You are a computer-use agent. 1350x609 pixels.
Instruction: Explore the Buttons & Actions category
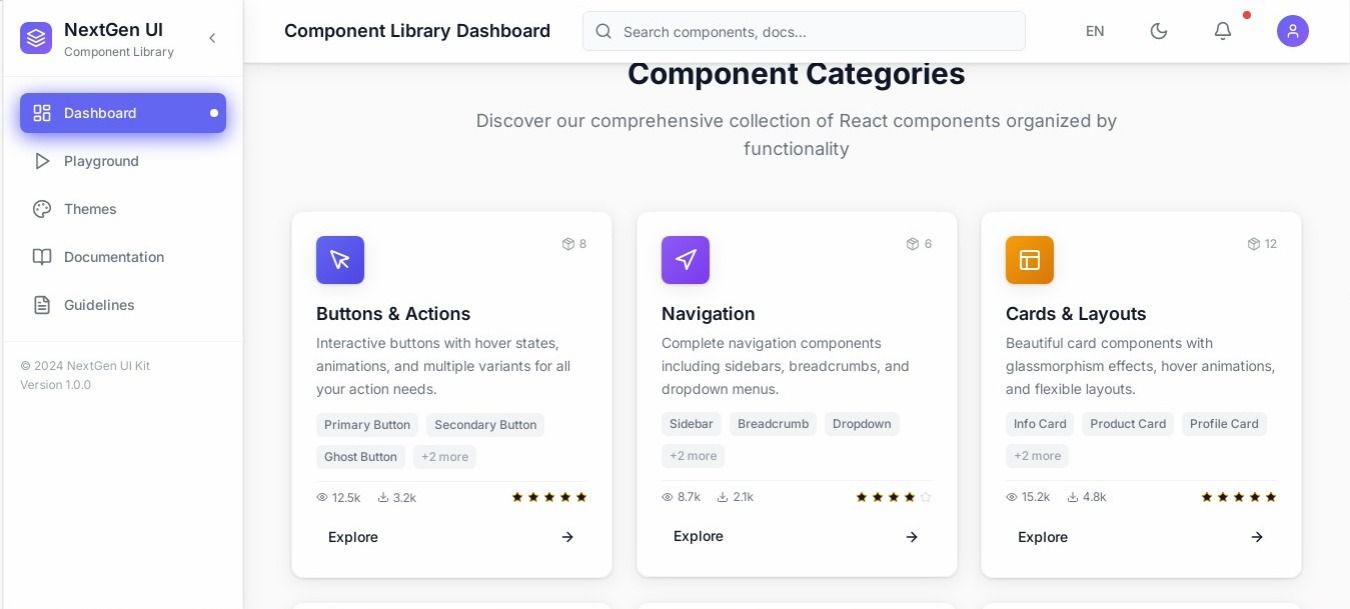[x=451, y=537]
